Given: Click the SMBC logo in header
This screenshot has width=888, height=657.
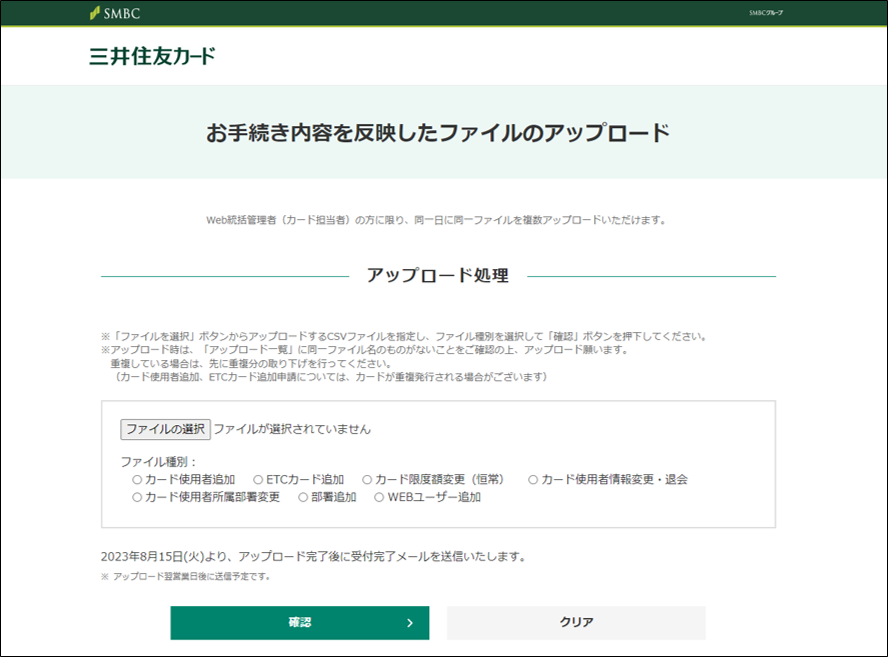Looking at the screenshot, I should [115, 13].
